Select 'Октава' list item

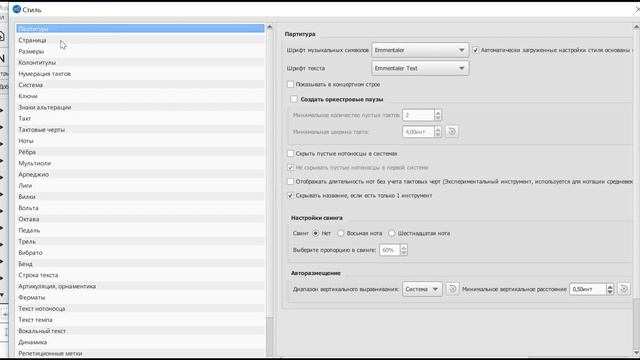pyautogui.click(x=140, y=219)
